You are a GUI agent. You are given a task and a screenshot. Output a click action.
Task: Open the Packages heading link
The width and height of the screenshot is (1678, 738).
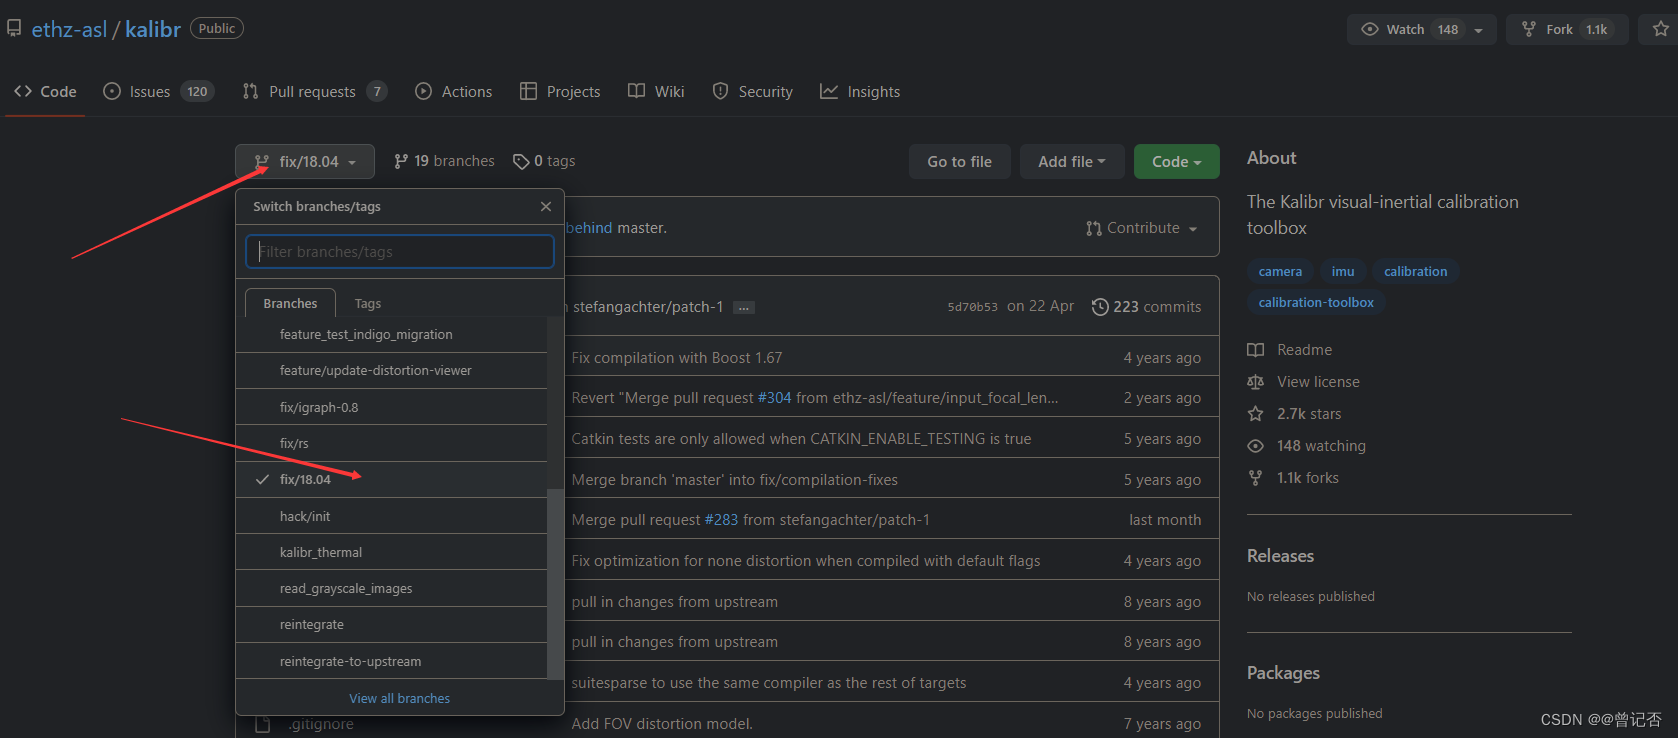(1283, 673)
